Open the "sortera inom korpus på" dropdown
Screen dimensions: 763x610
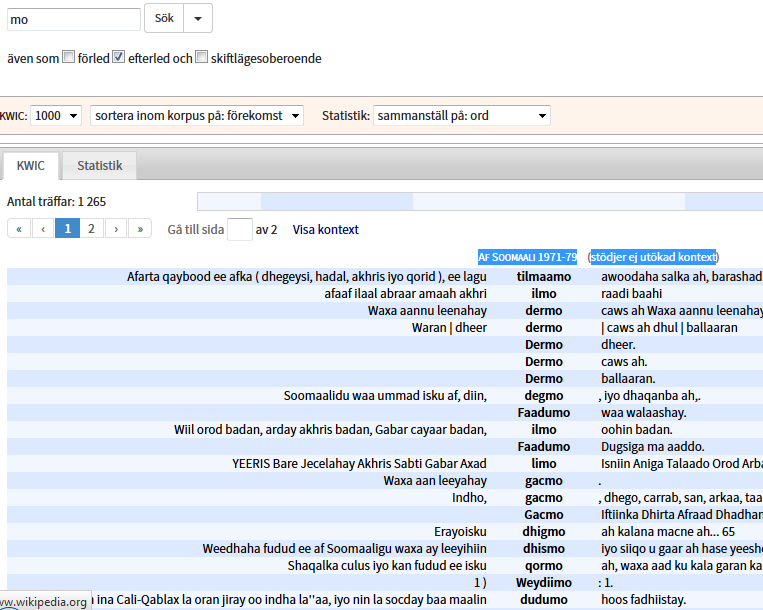(197, 116)
